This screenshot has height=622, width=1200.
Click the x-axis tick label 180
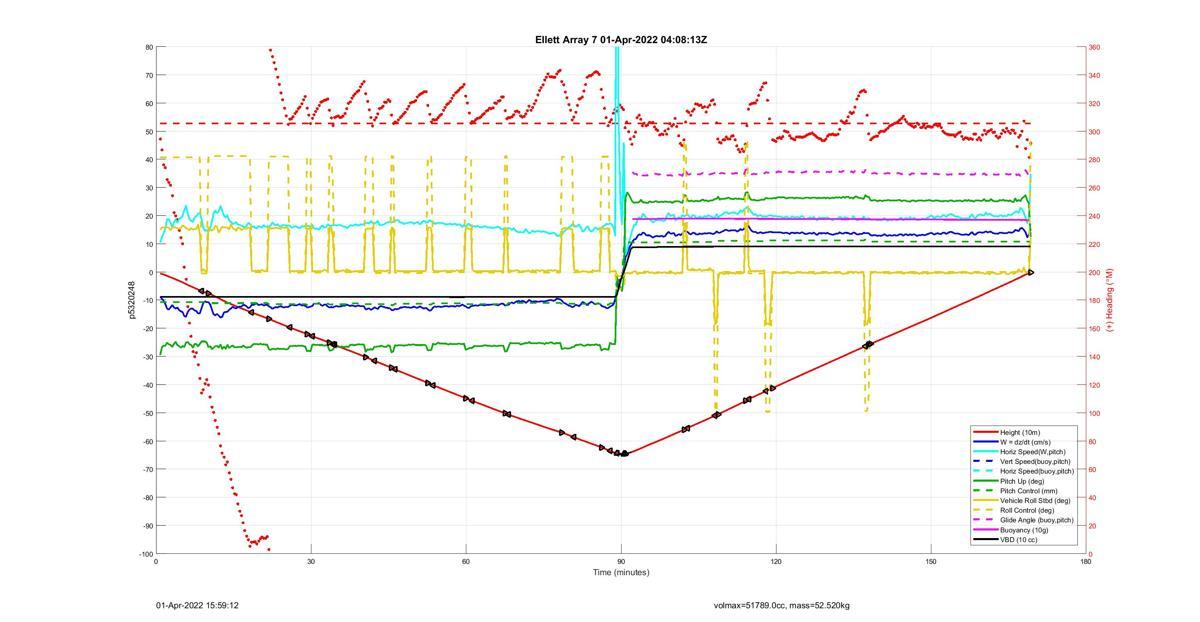coord(1086,561)
